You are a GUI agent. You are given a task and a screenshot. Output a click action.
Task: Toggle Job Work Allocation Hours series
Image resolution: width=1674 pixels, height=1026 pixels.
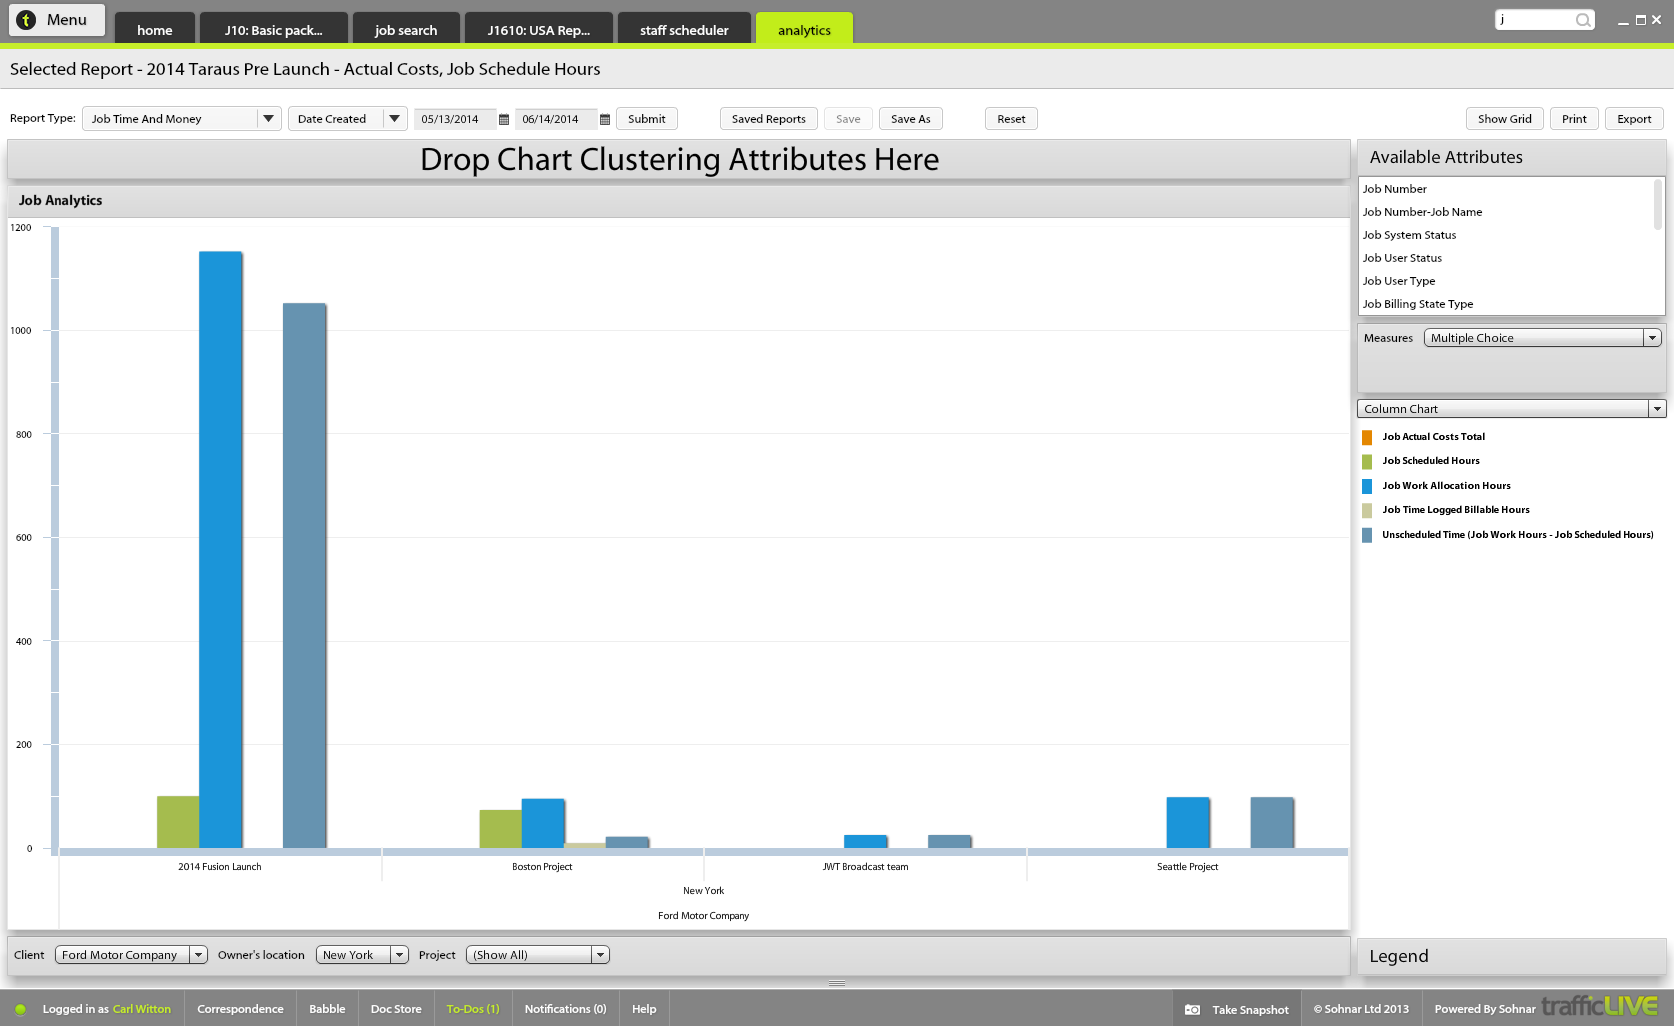(x=1445, y=486)
